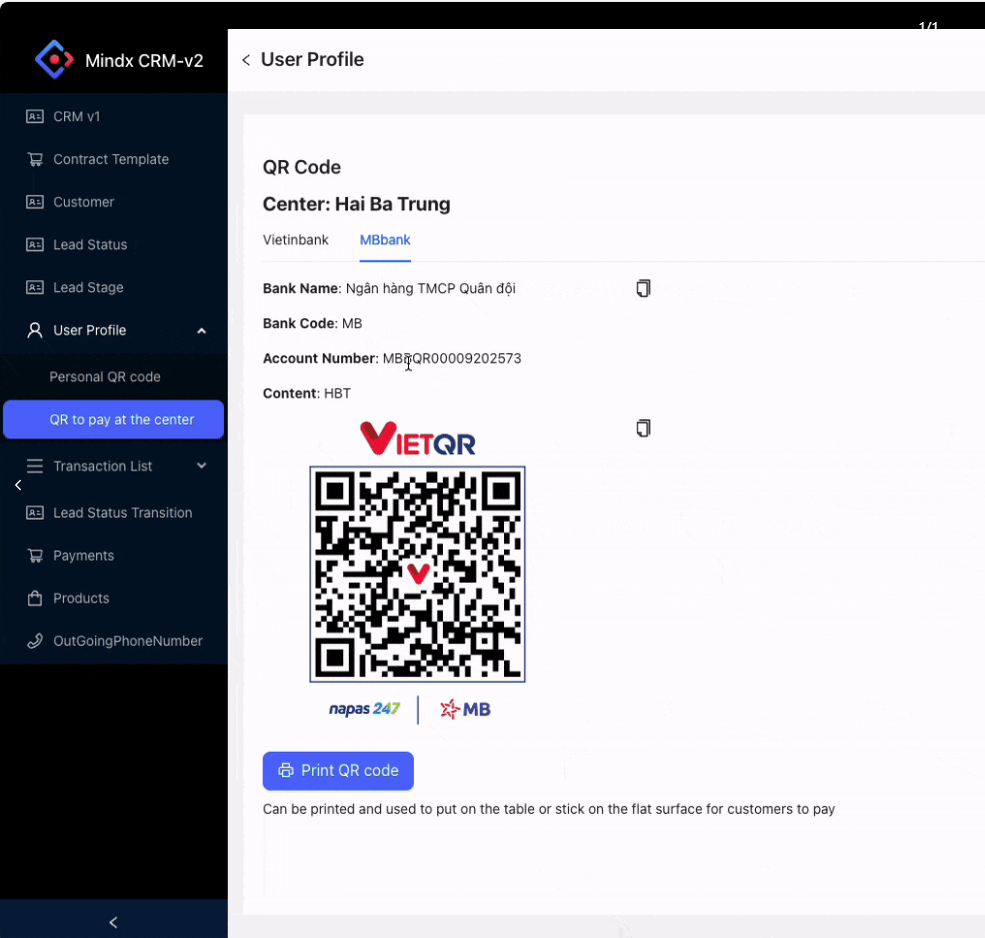
Task: Copy the QR image with copy icon
Action: (643, 428)
